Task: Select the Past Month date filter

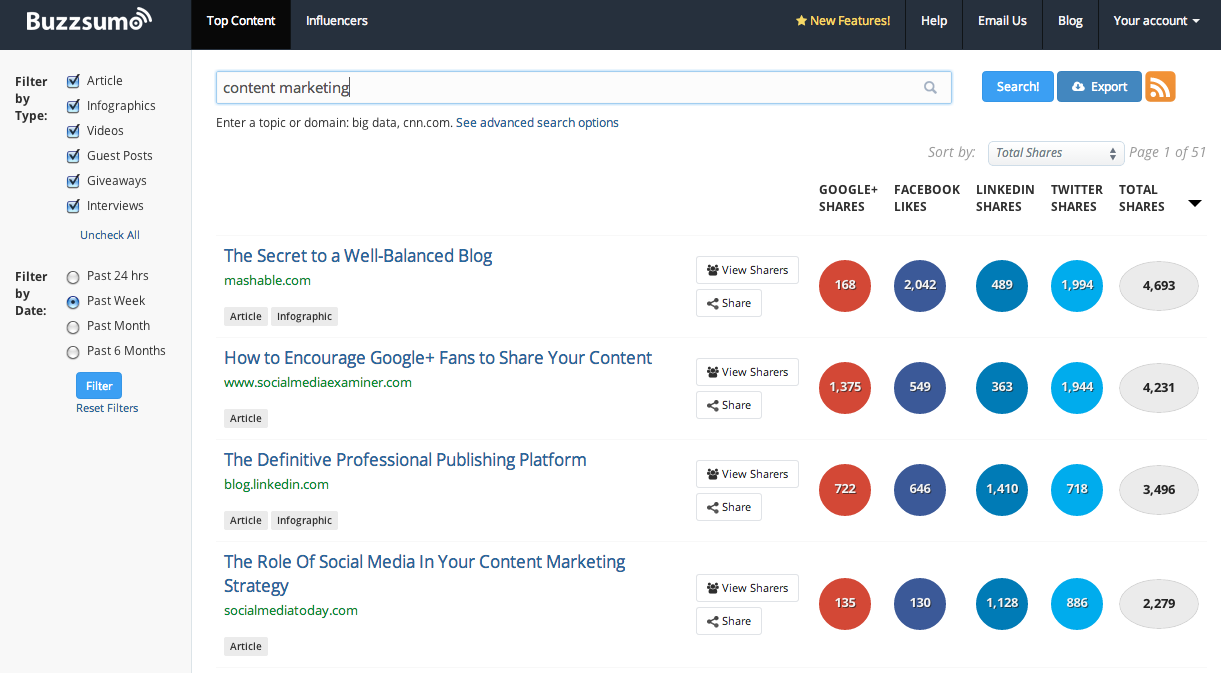Action: tap(73, 327)
